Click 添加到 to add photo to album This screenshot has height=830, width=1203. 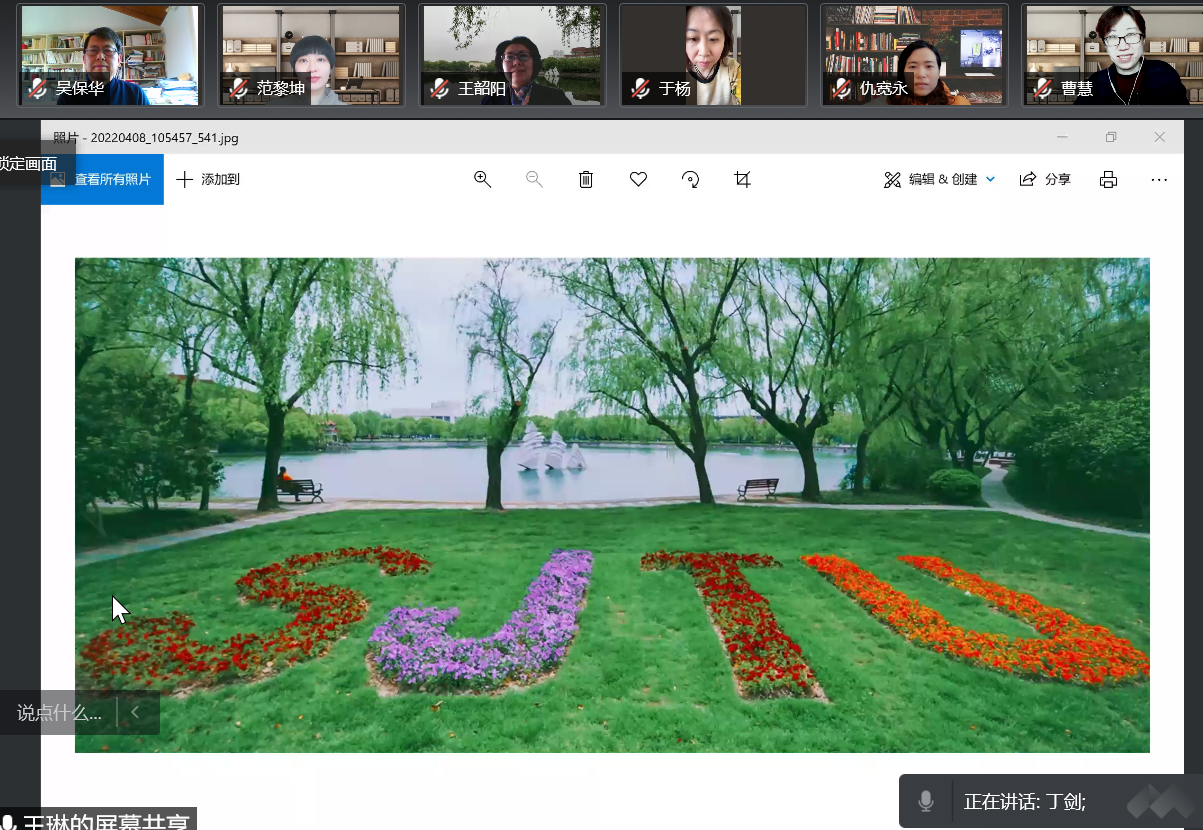[208, 179]
